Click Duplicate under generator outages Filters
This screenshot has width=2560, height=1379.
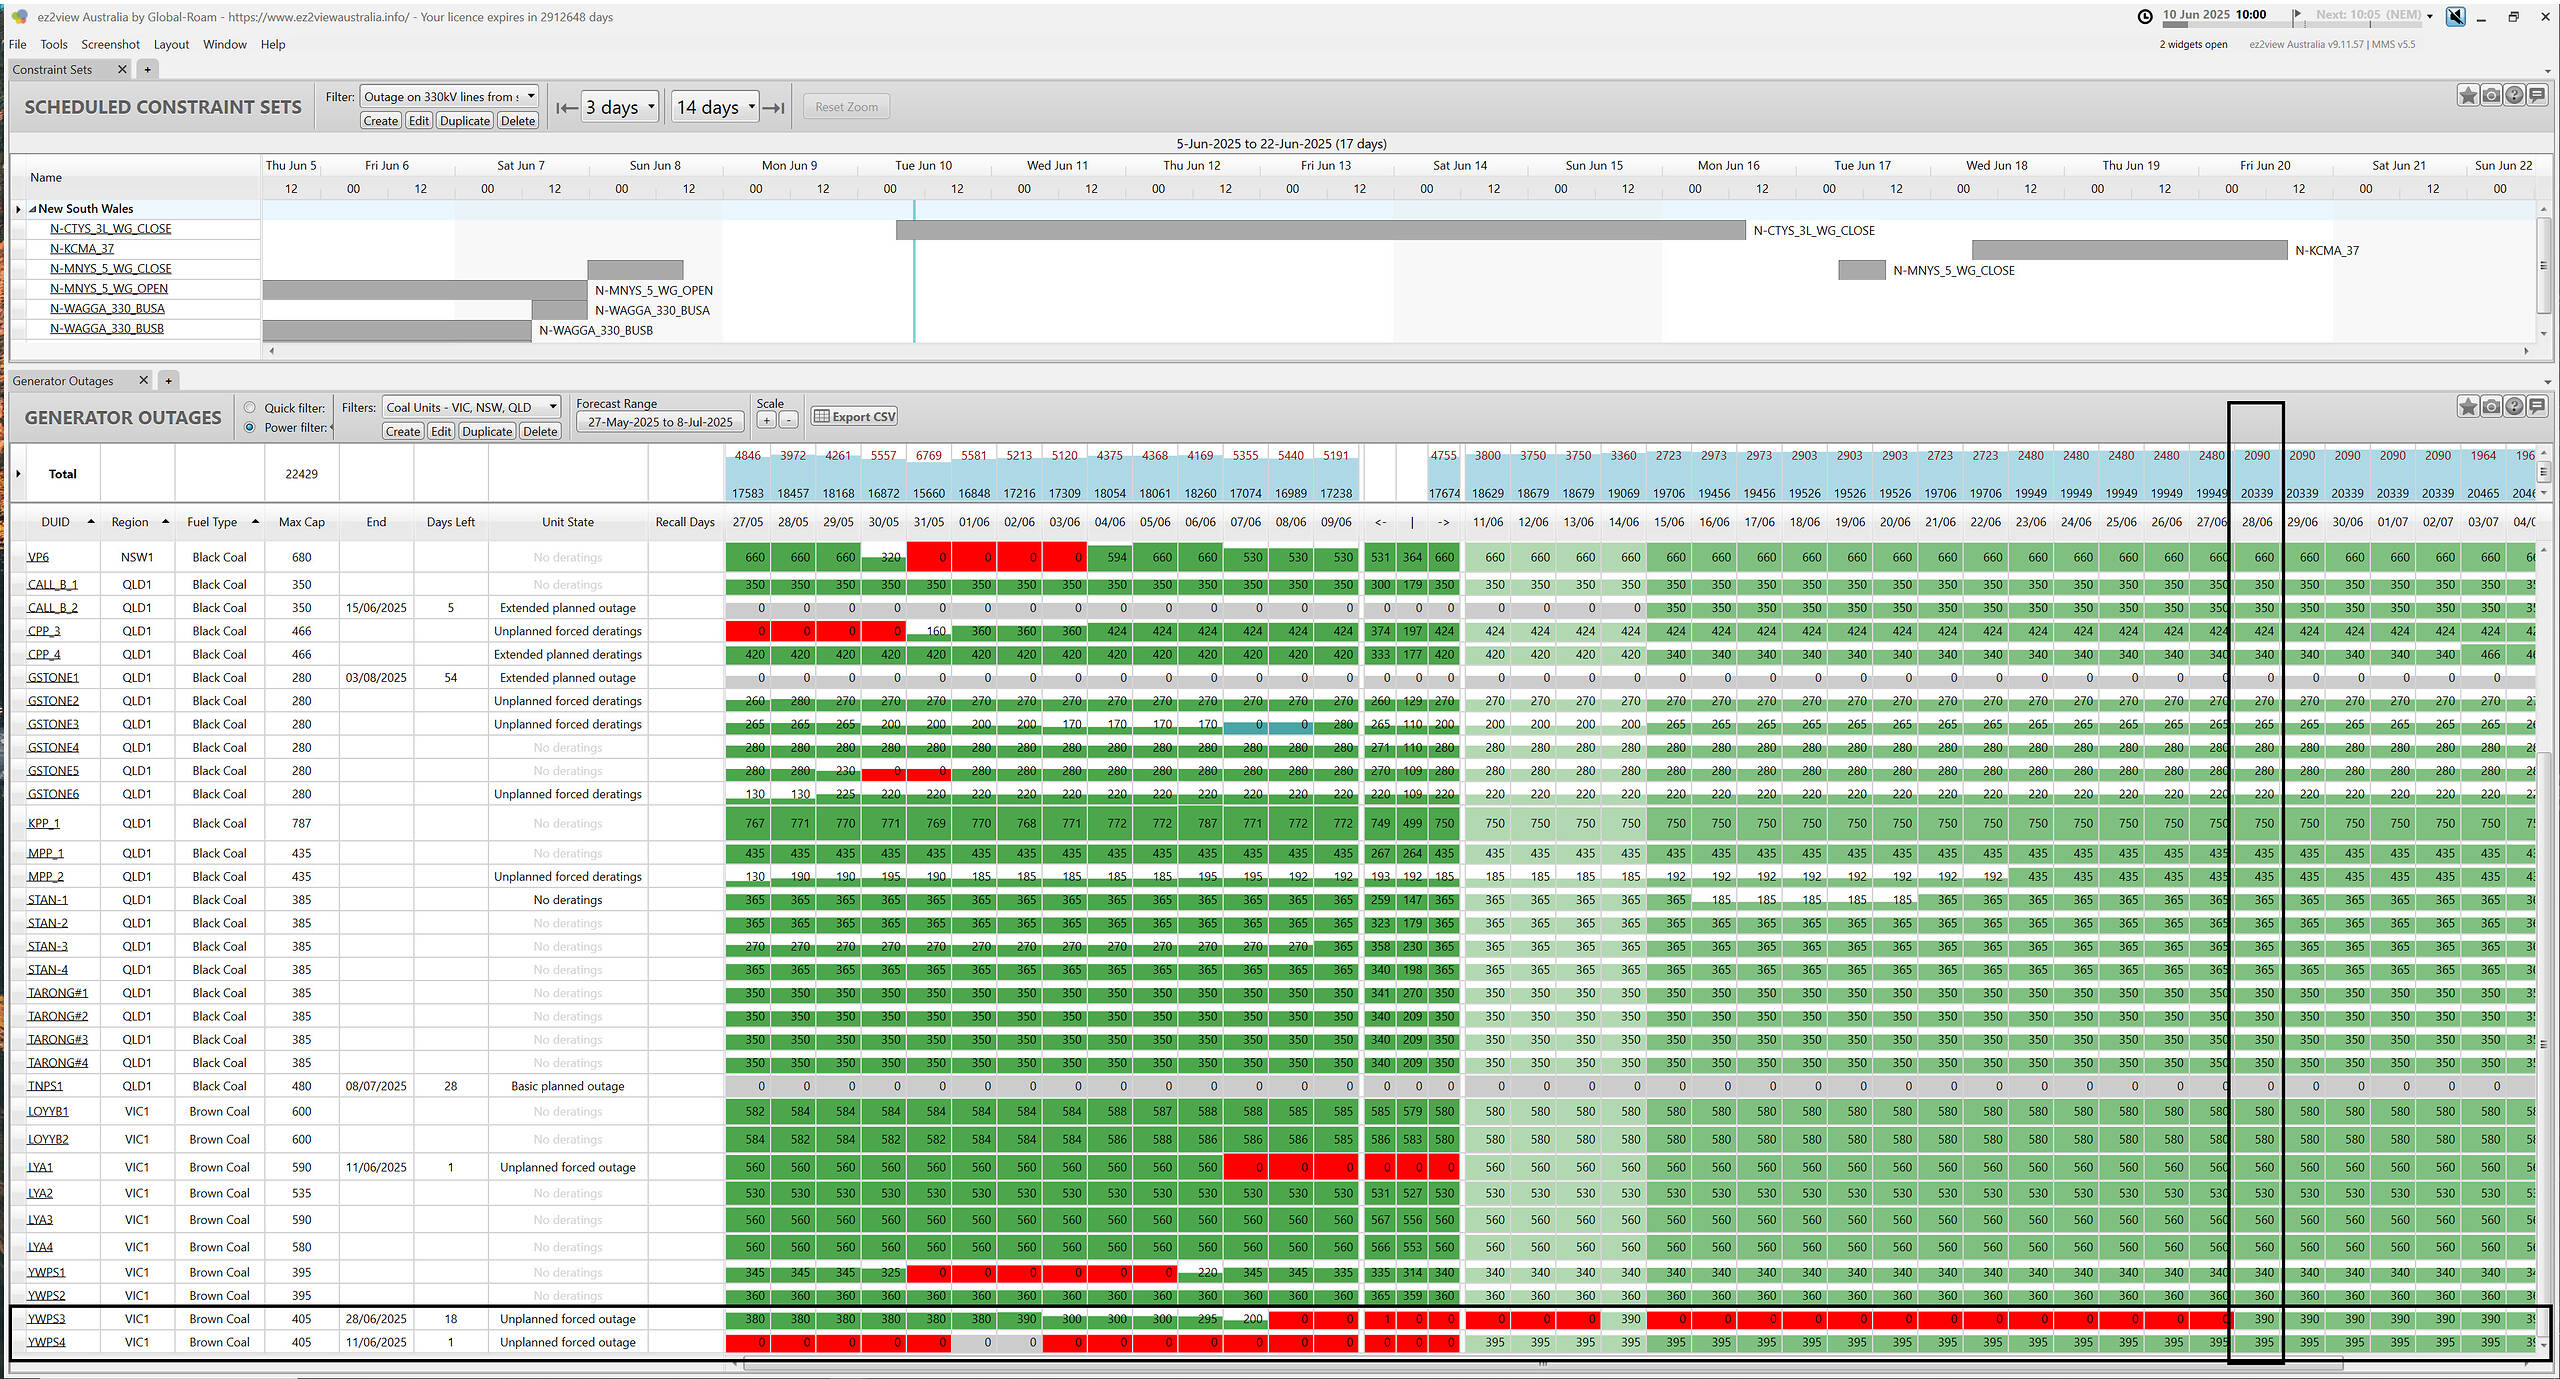pyautogui.click(x=487, y=431)
